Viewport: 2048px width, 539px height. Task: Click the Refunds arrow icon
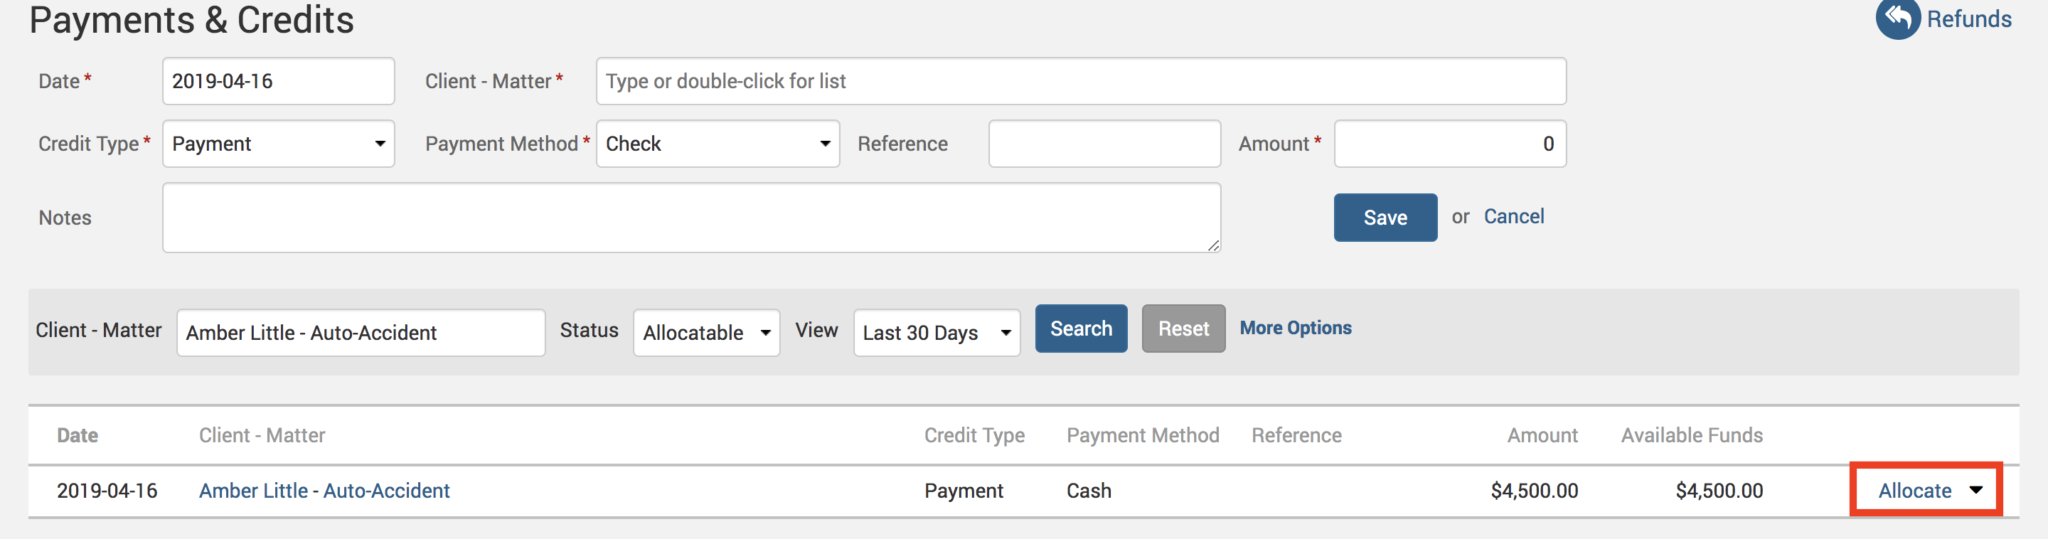pos(1897,18)
